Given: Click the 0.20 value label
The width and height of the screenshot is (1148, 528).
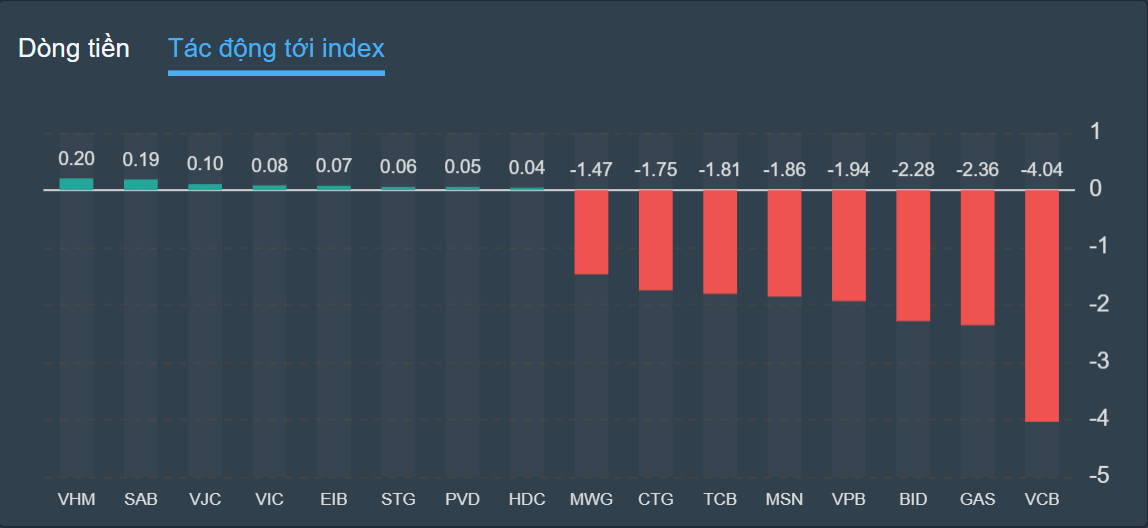Looking at the screenshot, I should (x=76, y=158).
